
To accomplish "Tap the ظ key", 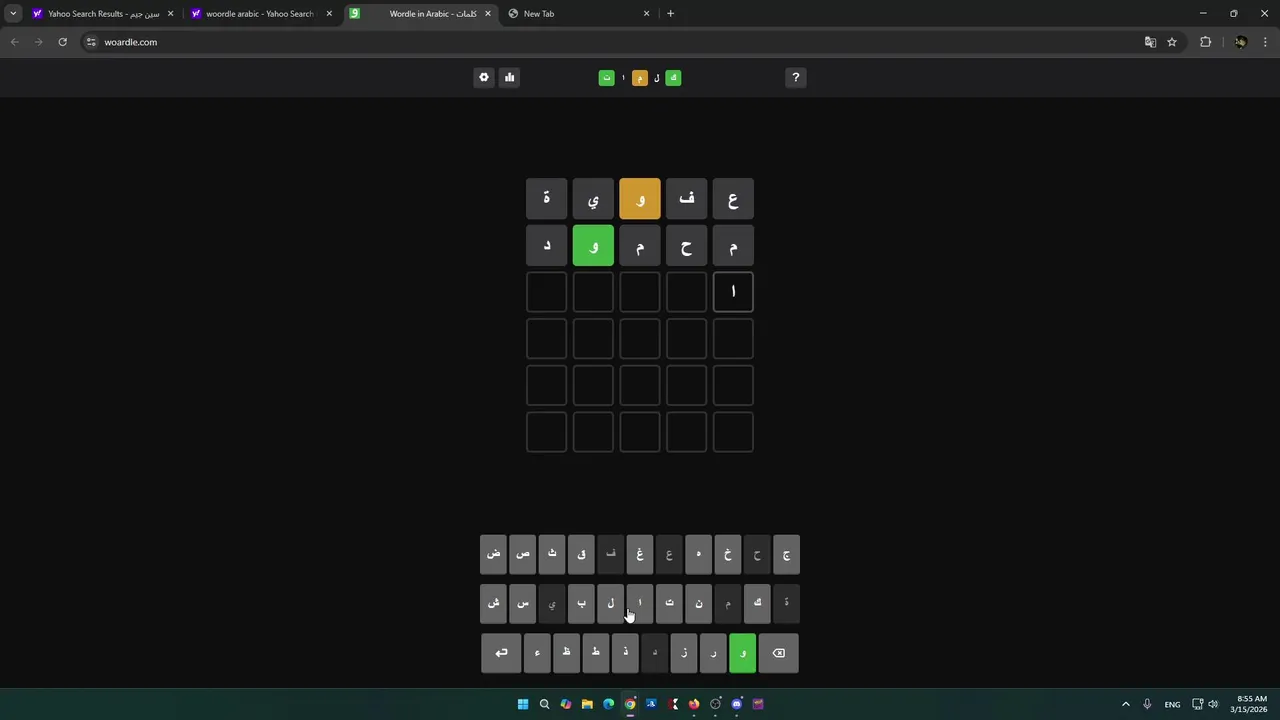I will tap(566, 653).
